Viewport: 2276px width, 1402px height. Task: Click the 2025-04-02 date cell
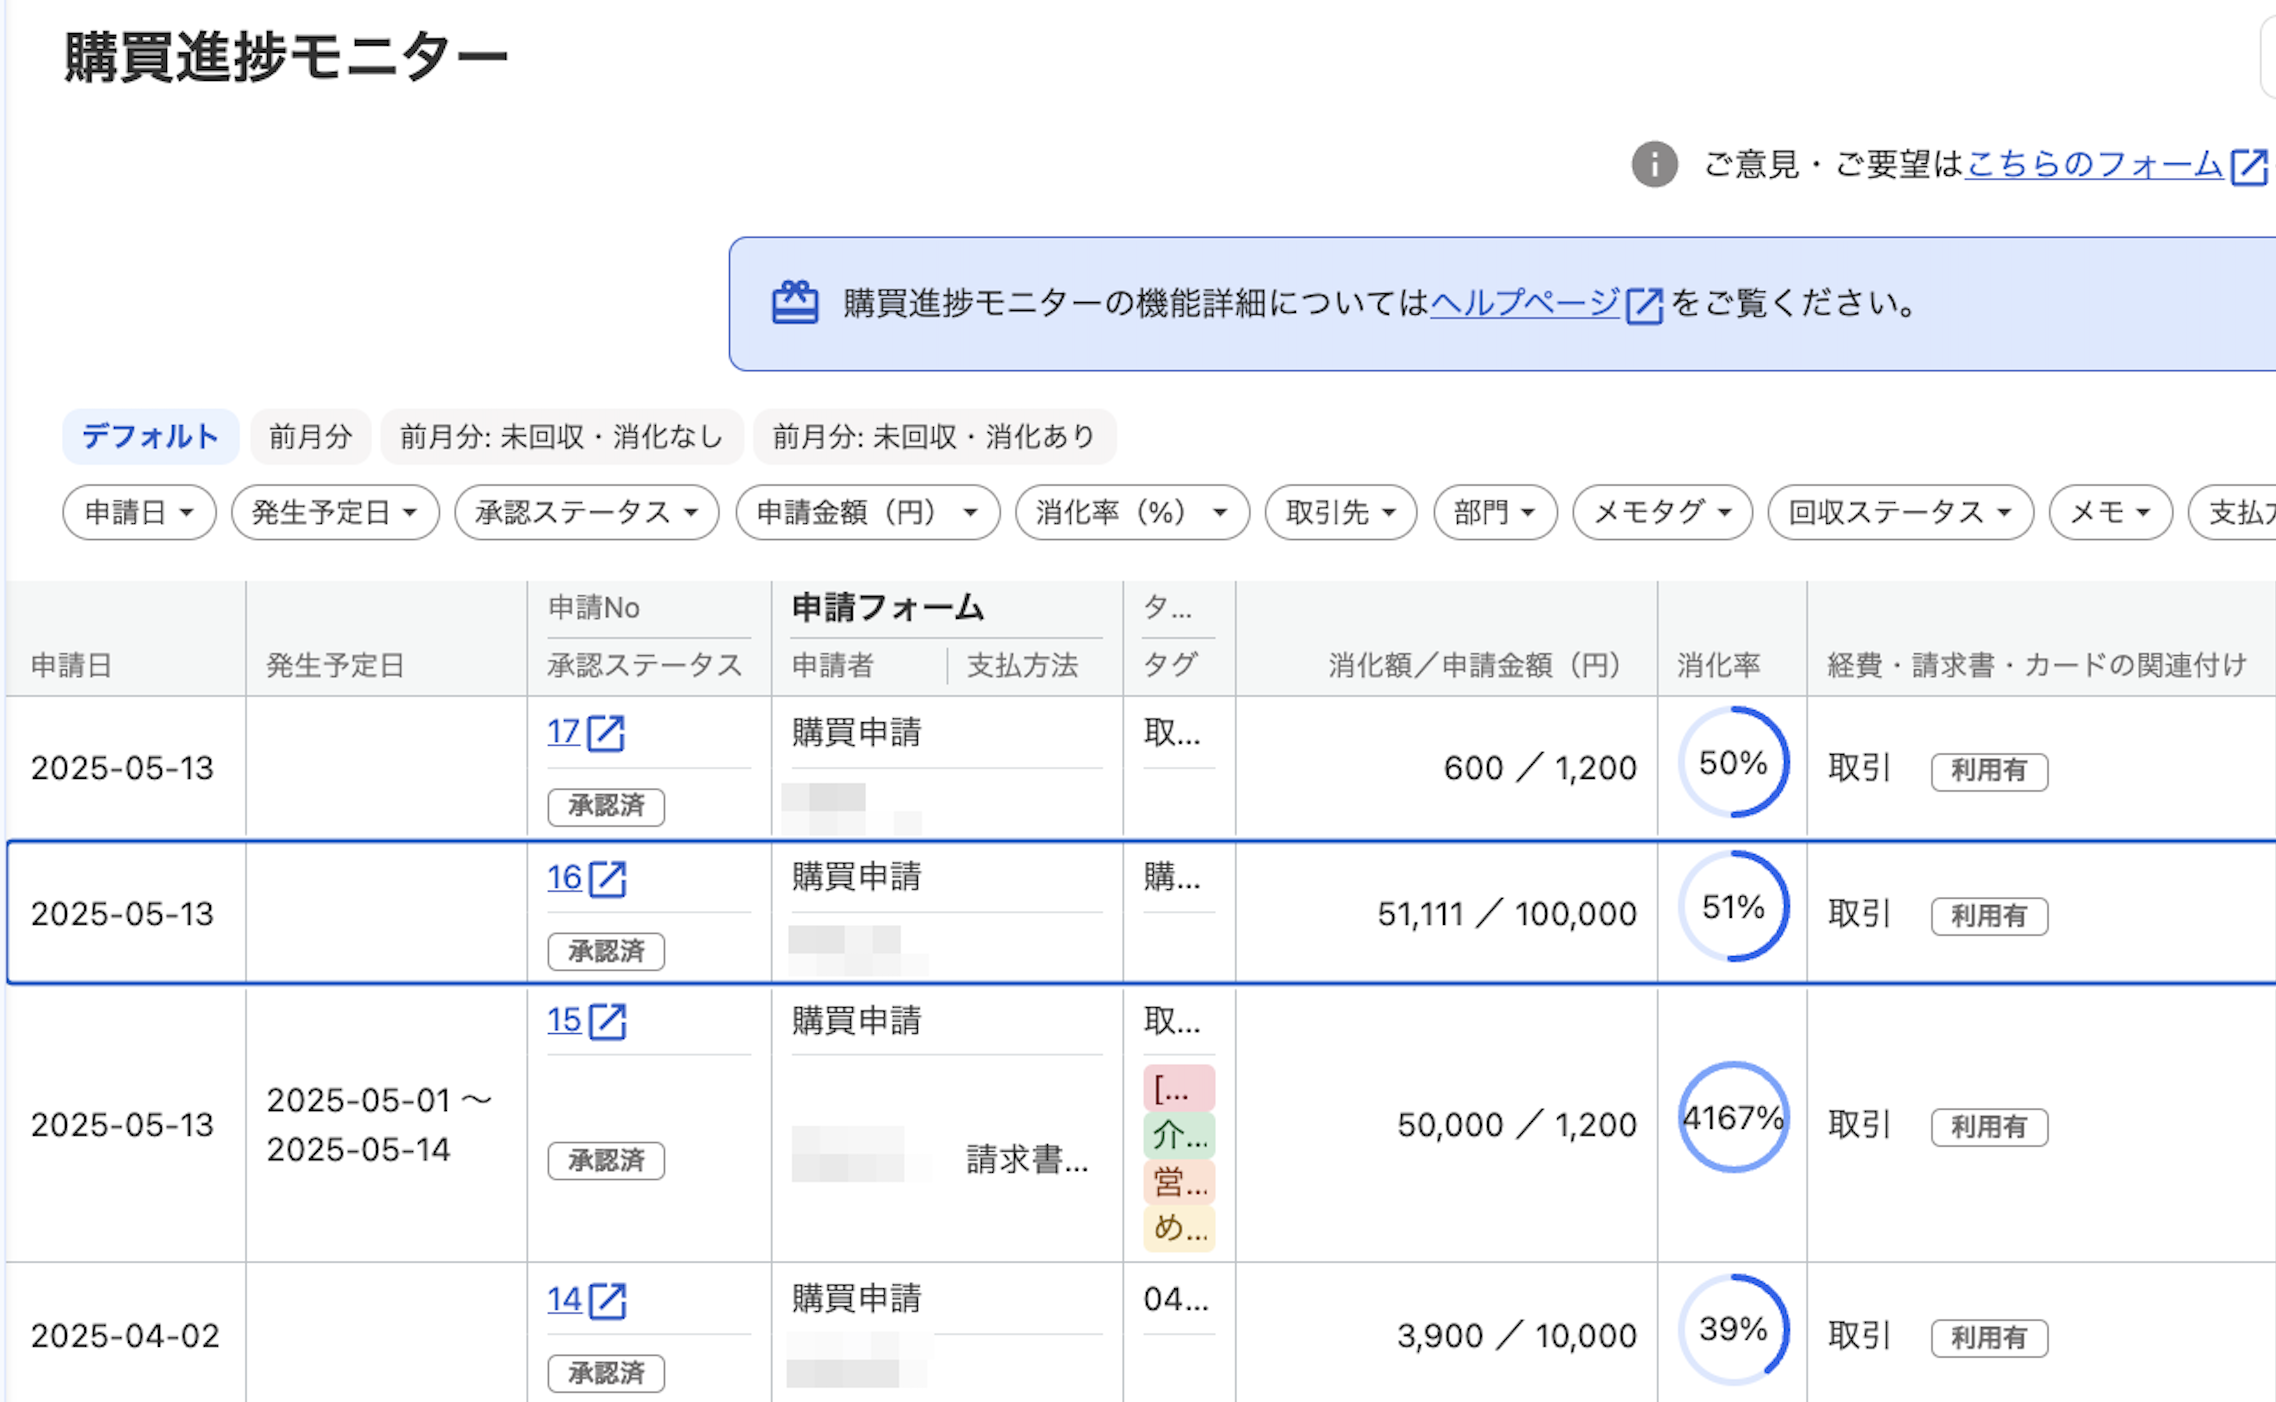[125, 1336]
